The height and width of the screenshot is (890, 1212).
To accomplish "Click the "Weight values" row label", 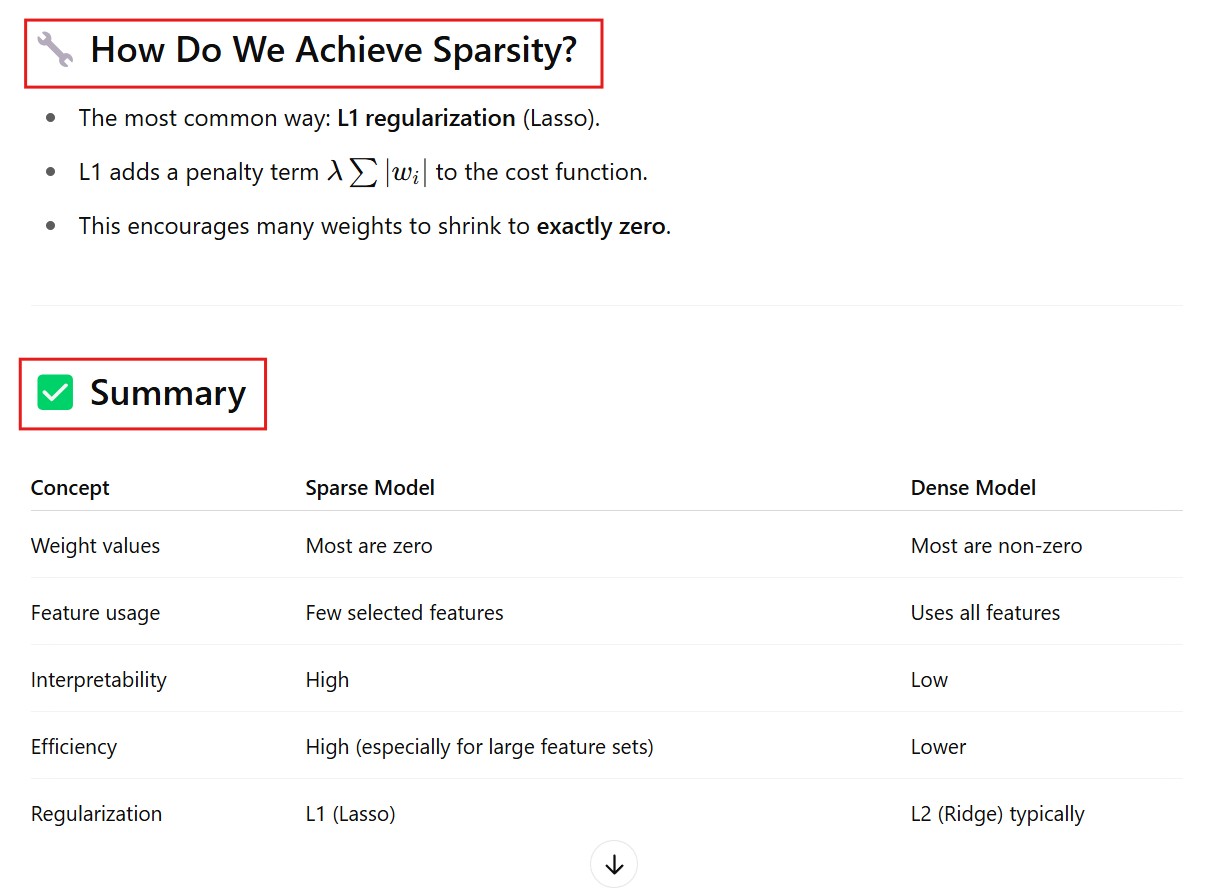I will (x=95, y=546).
